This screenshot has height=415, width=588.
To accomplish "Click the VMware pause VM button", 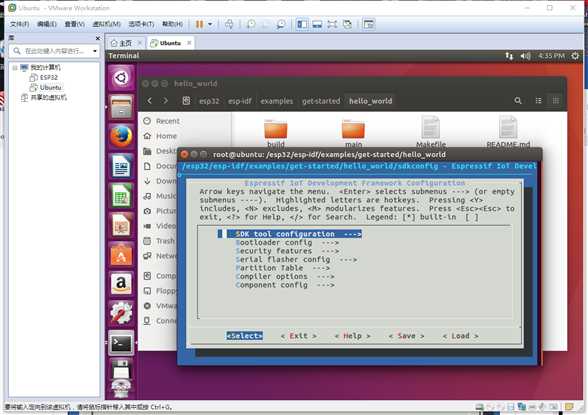I will pos(200,24).
